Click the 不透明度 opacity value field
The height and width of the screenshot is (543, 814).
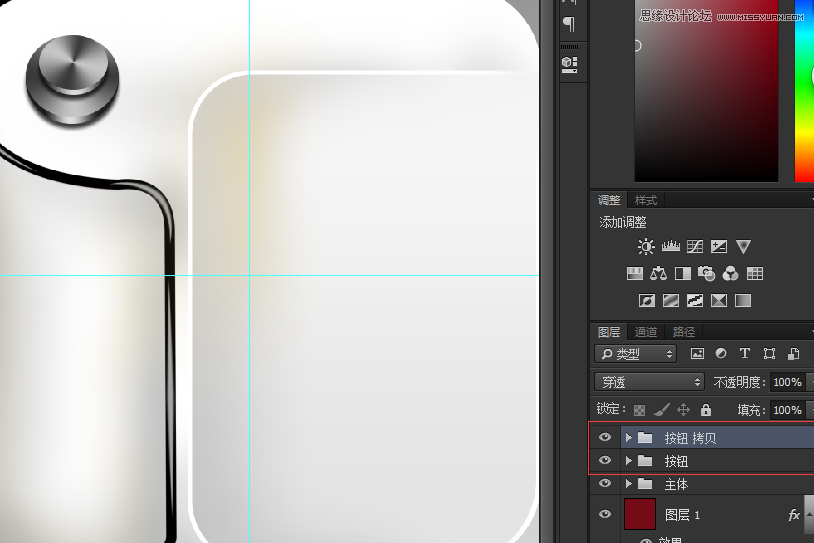788,382
